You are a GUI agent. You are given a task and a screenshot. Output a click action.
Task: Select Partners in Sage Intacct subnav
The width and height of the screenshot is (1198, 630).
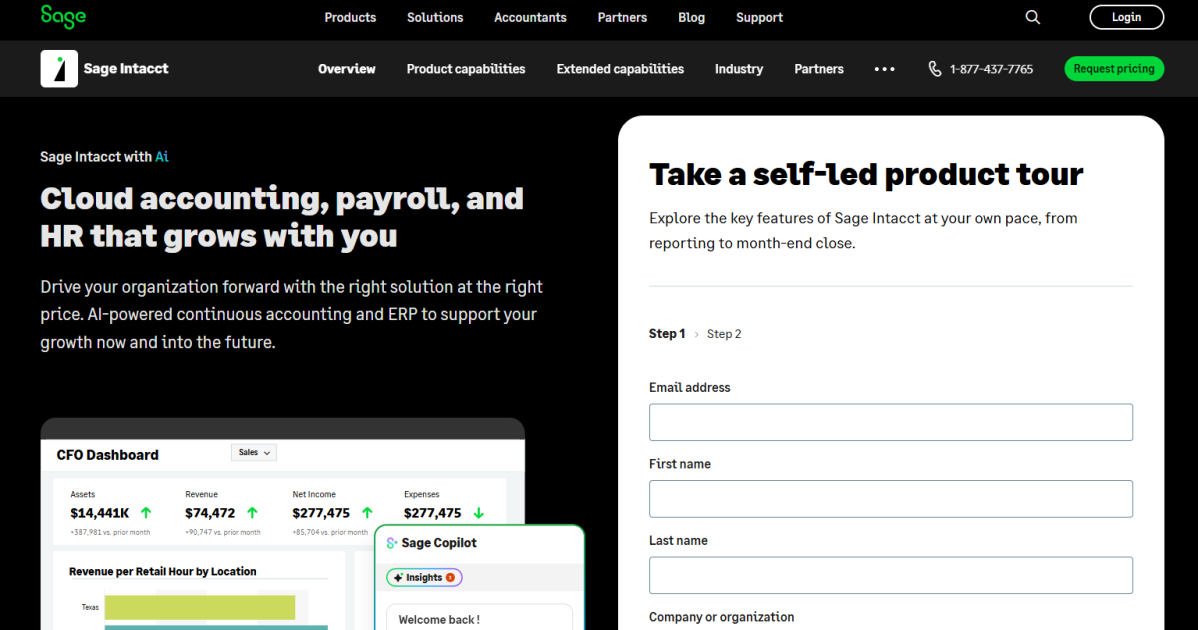pos(819,69)
